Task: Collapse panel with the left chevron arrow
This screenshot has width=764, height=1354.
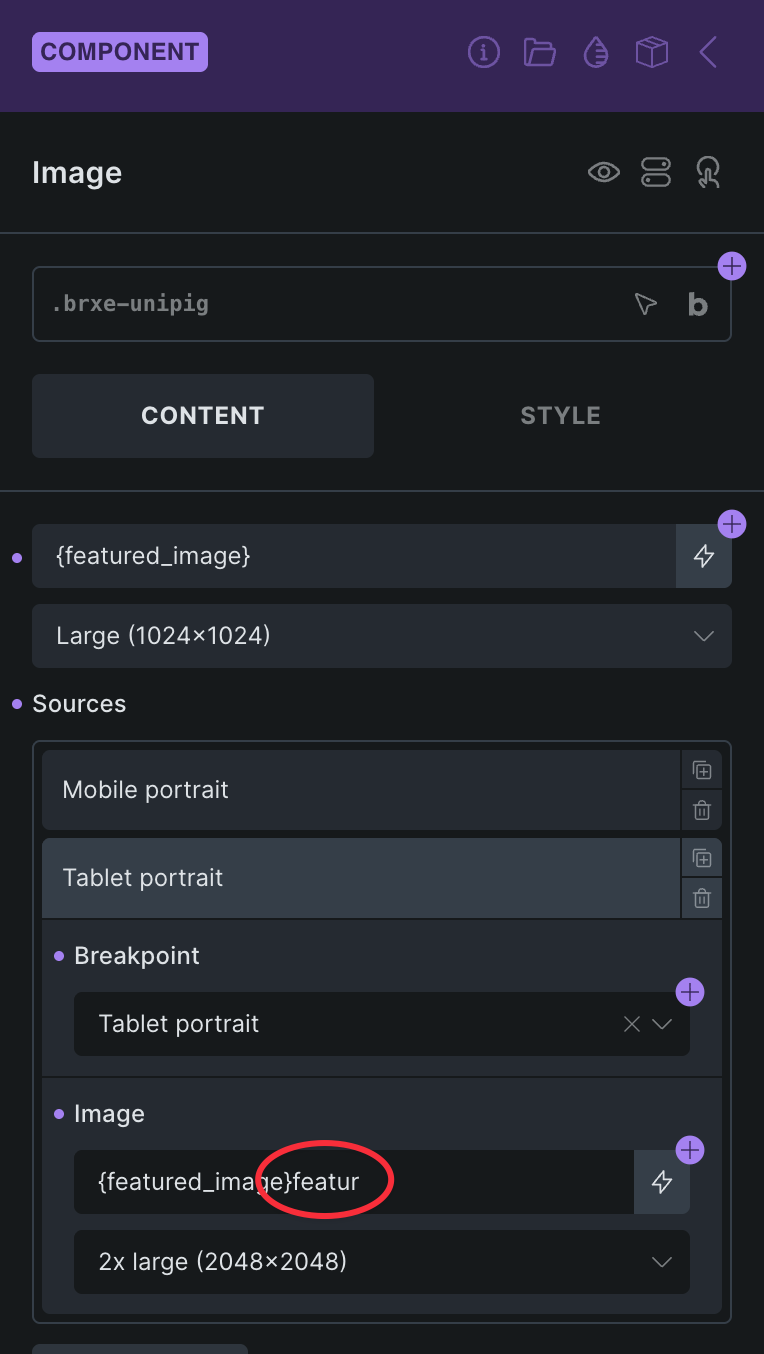Action: click(708, 52)
